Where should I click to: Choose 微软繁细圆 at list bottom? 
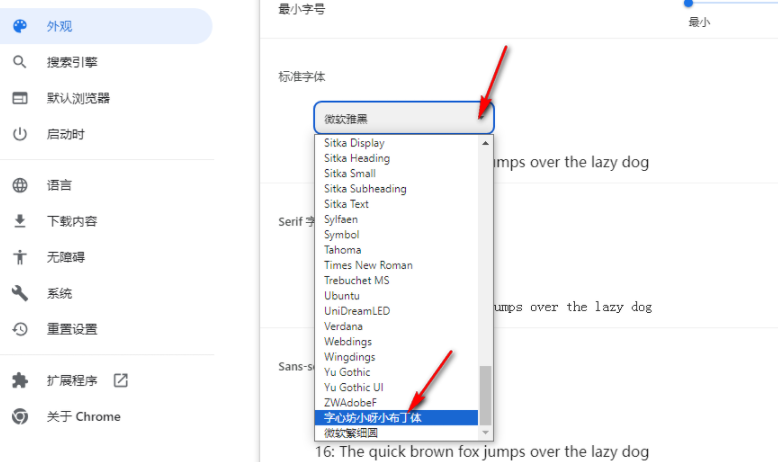click(x=396, y=433)
